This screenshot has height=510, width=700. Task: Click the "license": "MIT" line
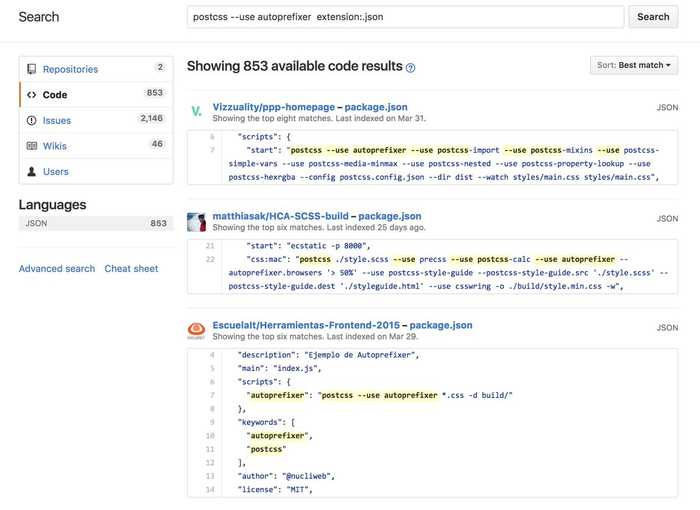pos(275,489)
